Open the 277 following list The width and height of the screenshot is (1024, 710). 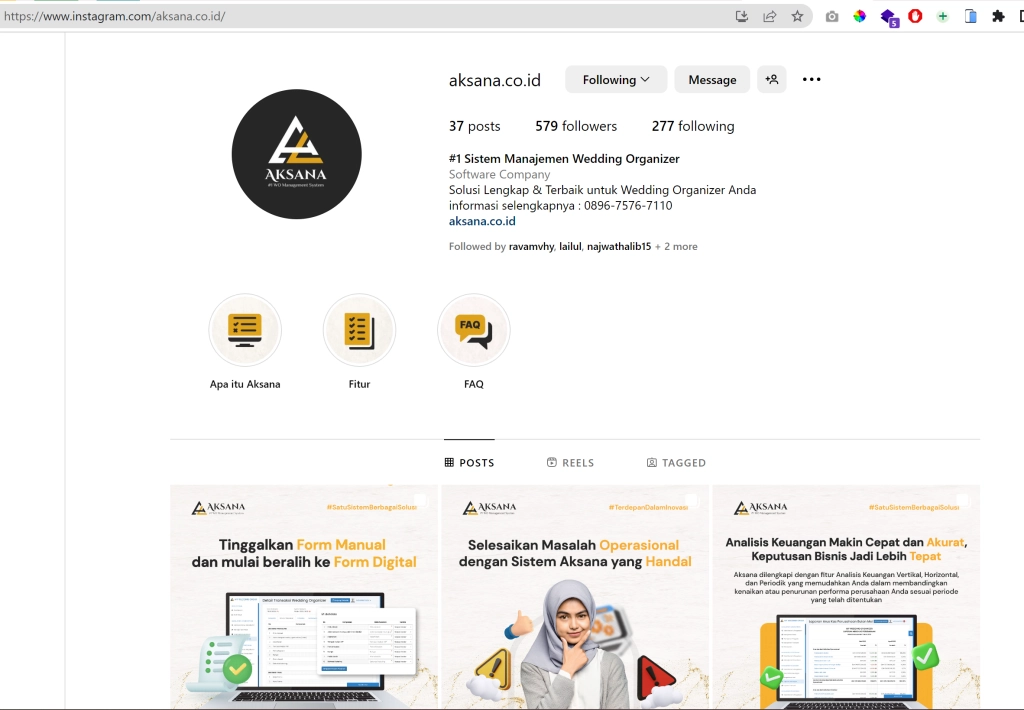(x=693, y=126)
